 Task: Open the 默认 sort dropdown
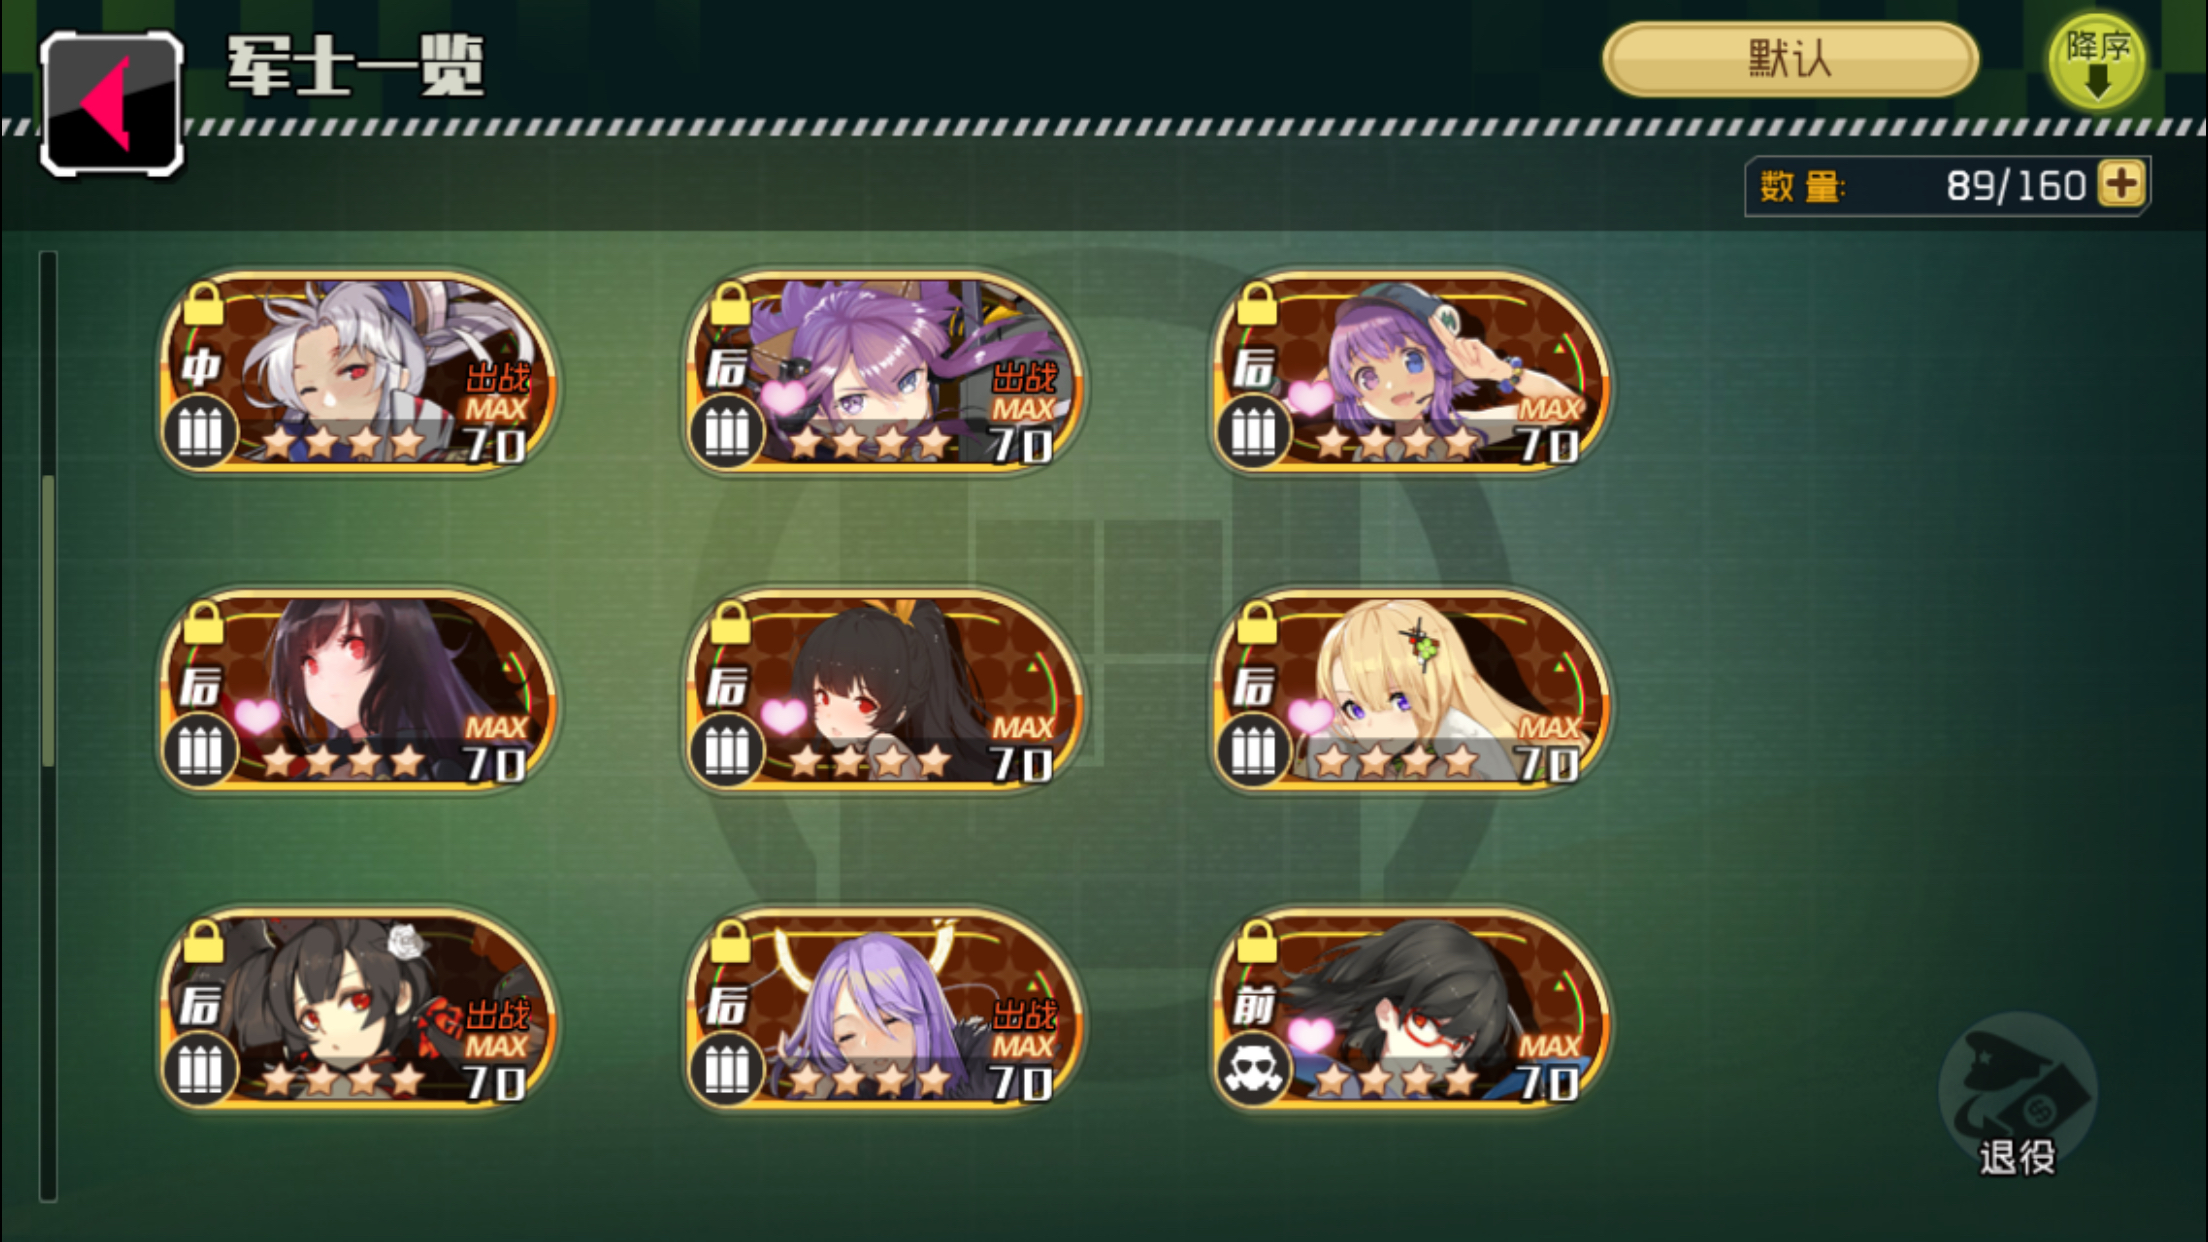1789,59
